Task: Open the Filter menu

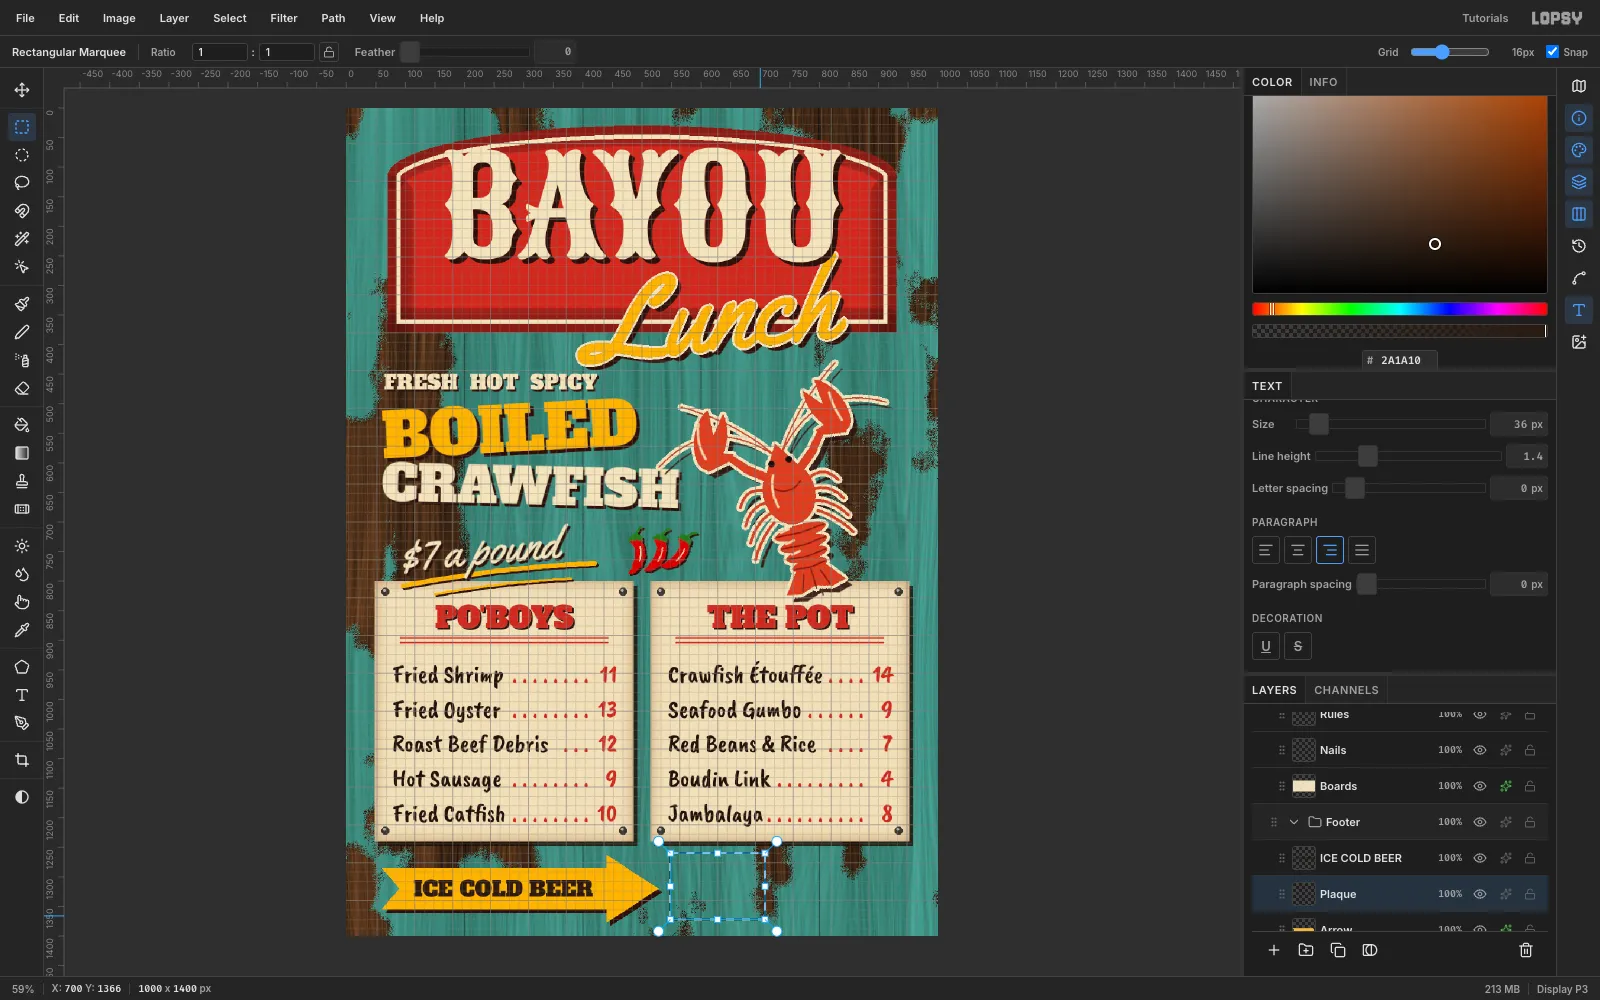Action: pyautogui.click(x=284, y=18)
